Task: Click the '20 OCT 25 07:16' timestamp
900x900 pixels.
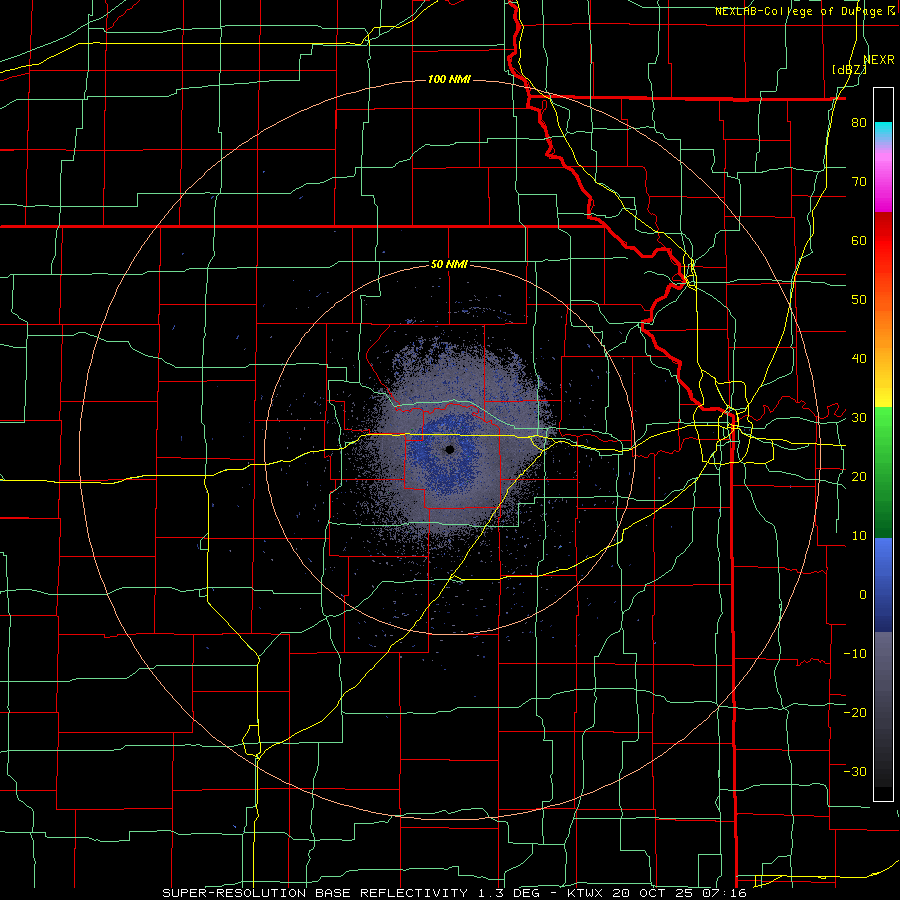Action: point(680,893)
